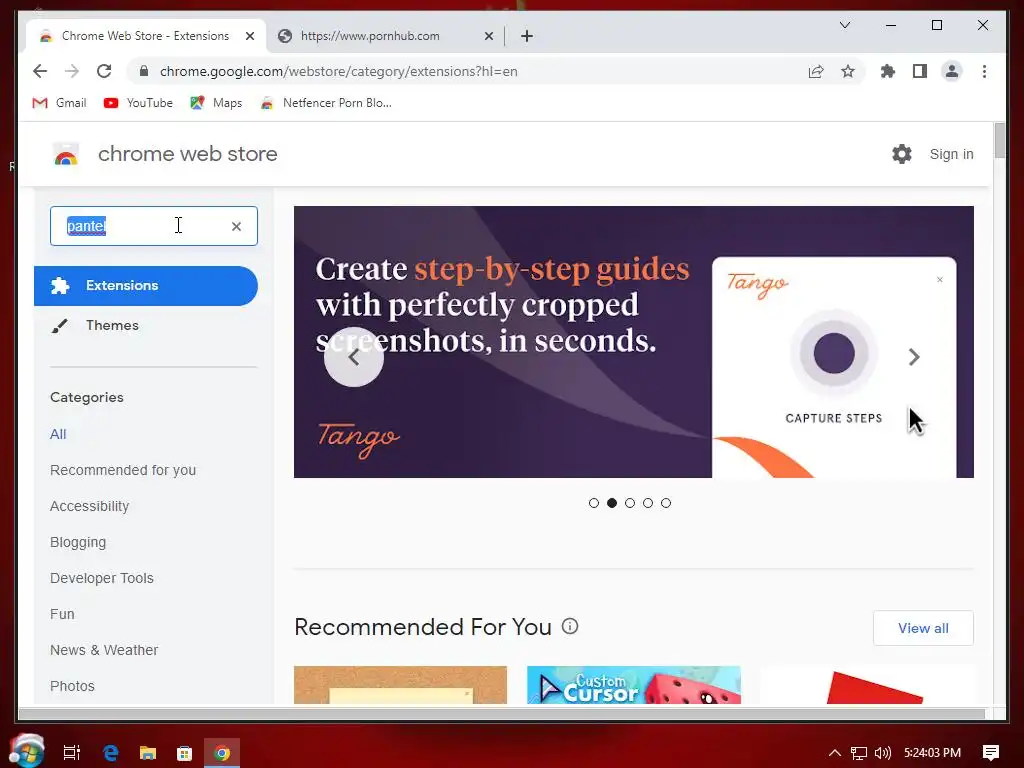Select the third carousel dot
The height and width of the screenshot is (768, 1024).
(x=630, y=503)
